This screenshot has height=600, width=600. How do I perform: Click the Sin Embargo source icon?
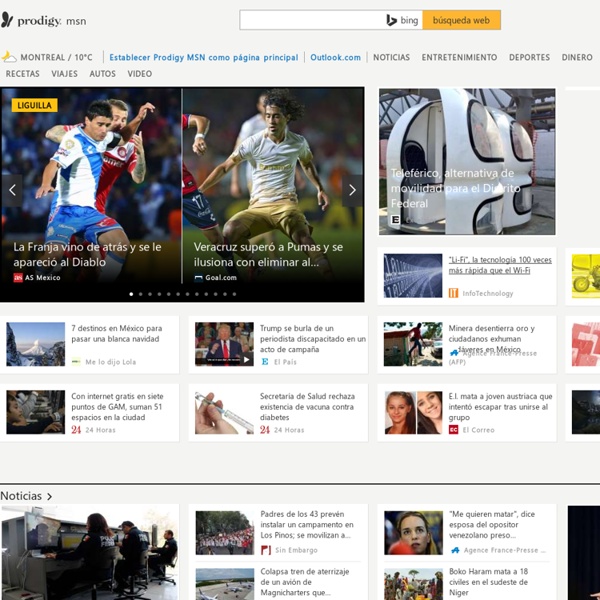(267, 550)
